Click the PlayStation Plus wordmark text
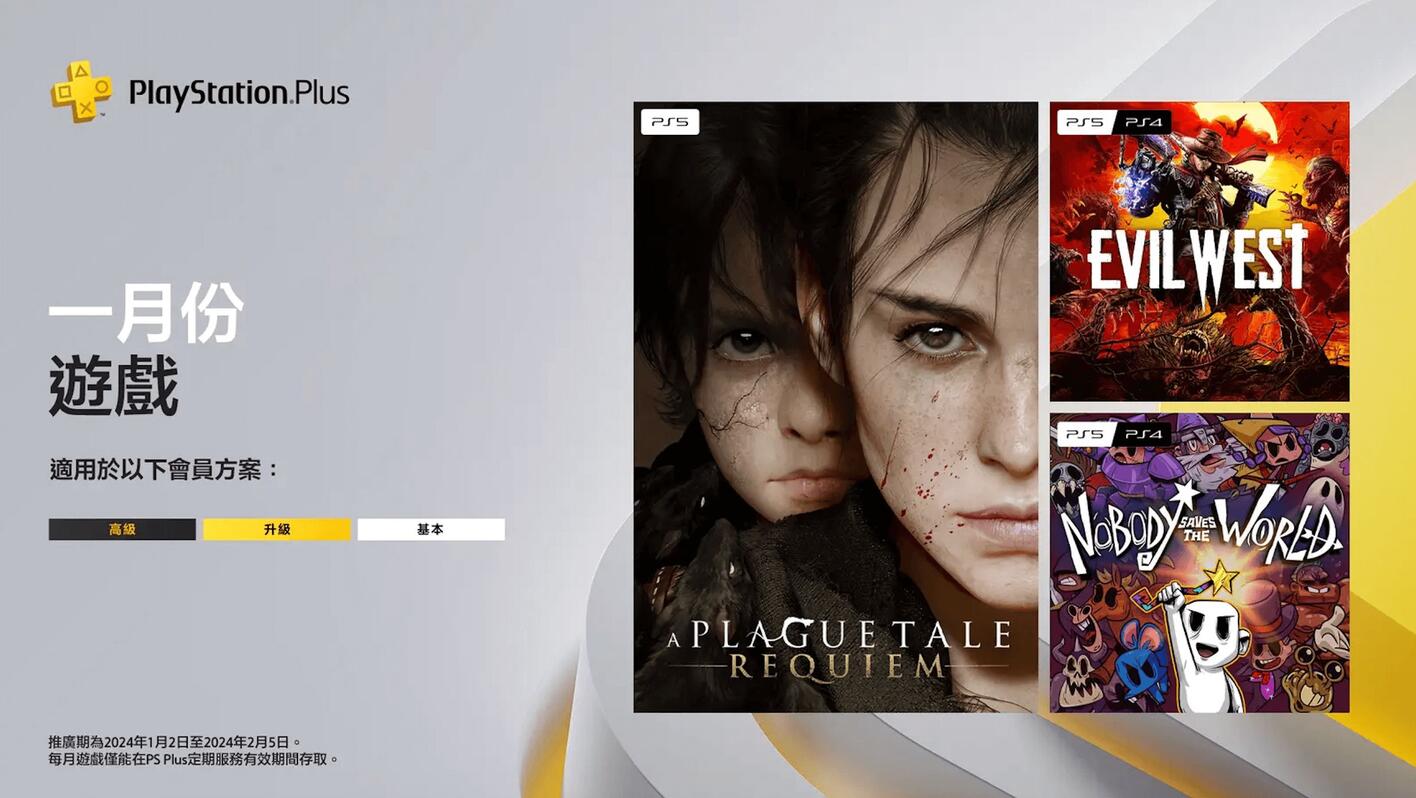 point(239,94)
